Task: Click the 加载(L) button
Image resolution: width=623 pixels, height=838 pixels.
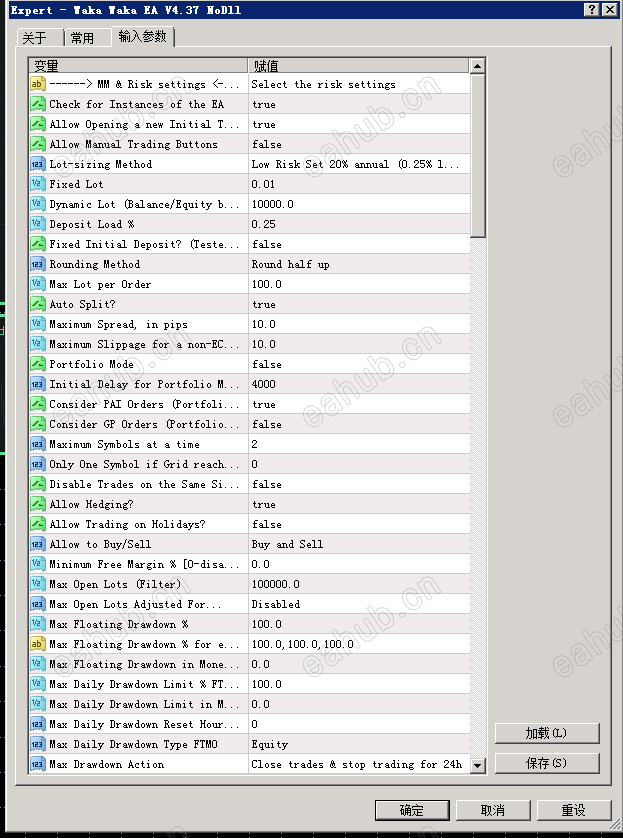Action: pyautogui.click(x=547, y=733)
